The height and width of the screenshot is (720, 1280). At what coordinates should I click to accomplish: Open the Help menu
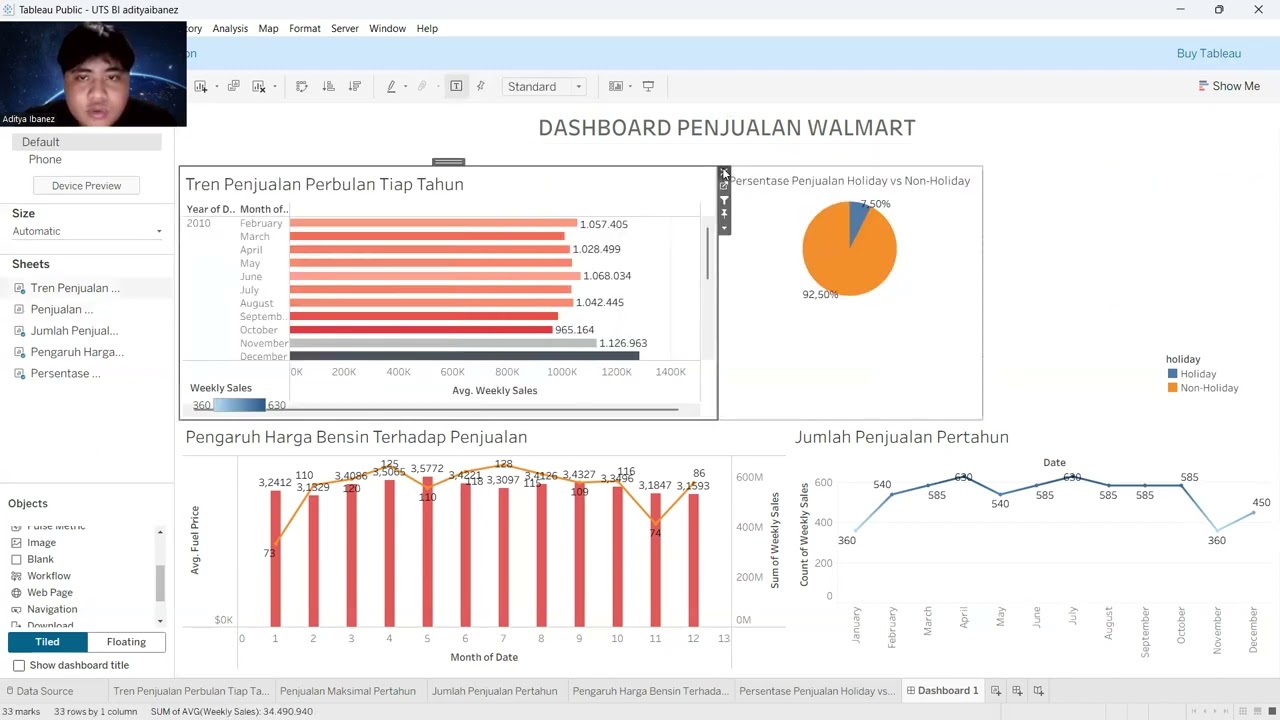427,28
